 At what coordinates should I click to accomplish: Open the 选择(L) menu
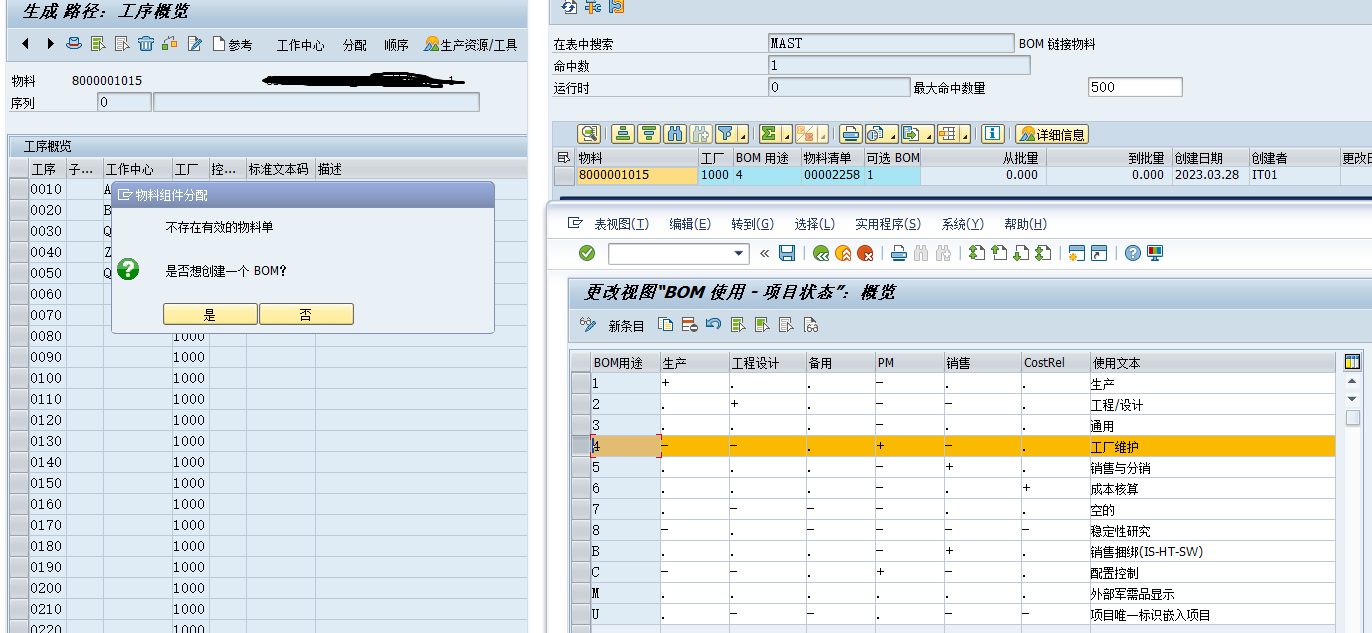tap(814, 224)
